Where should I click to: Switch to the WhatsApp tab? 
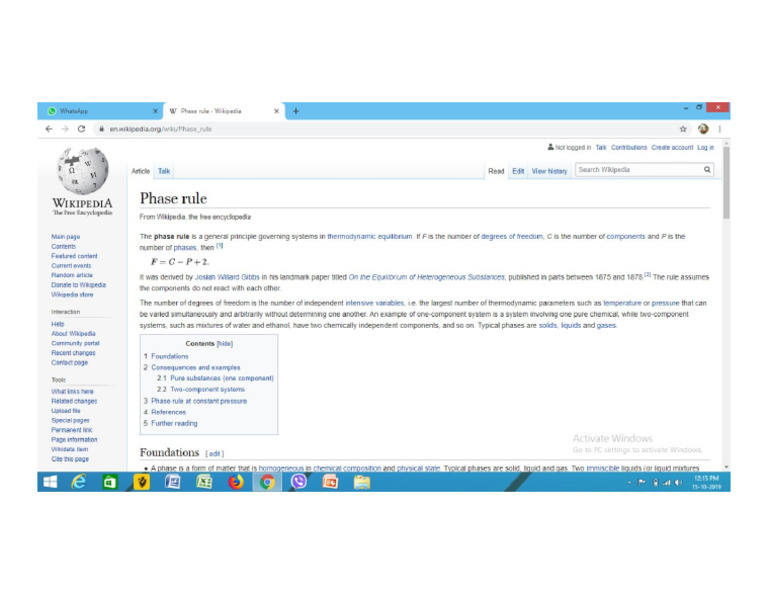[95, 111]
